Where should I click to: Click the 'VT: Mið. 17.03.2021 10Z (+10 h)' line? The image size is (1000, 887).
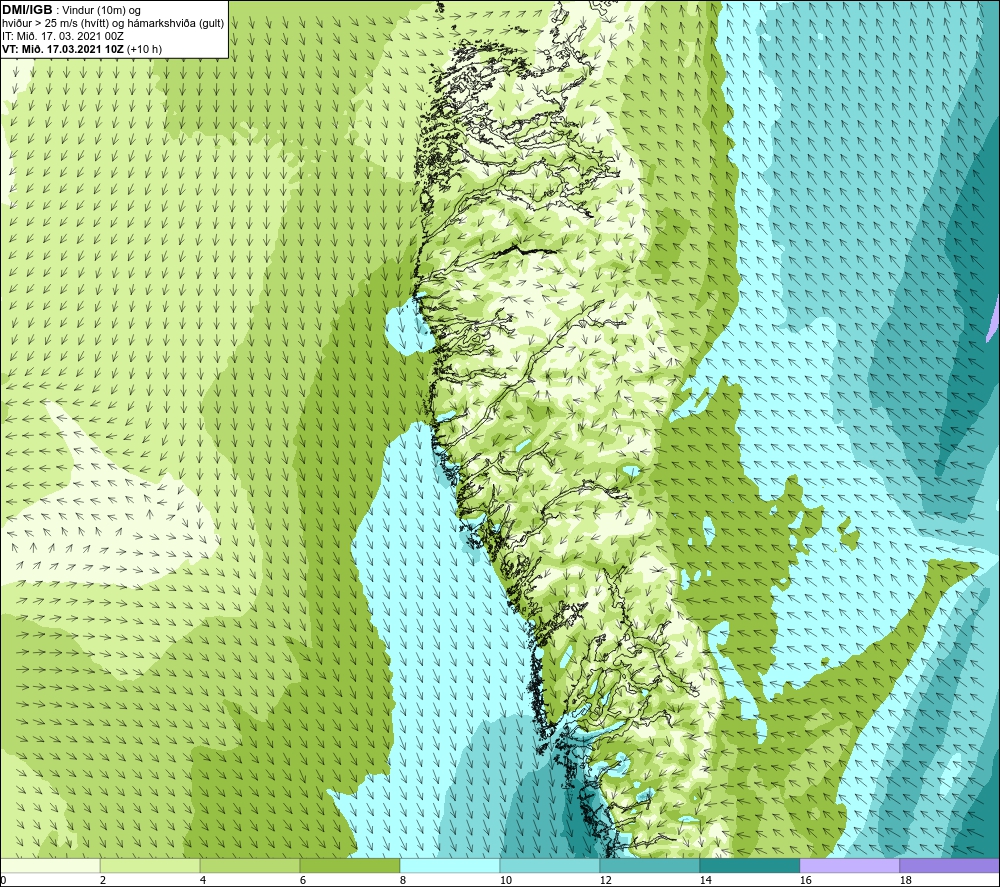pyautogui.click(x=82, y=49)
